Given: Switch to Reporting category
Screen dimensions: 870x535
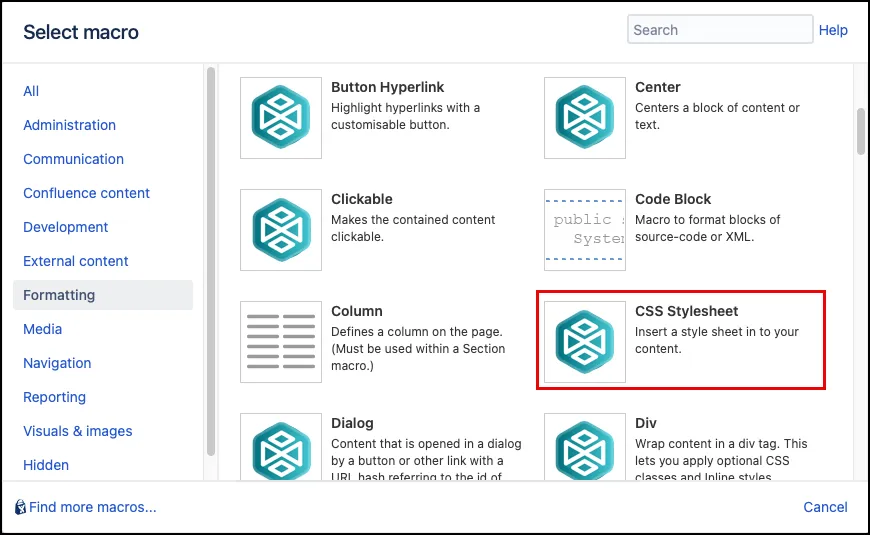Looking at the screenshot, I should [54, 397].
